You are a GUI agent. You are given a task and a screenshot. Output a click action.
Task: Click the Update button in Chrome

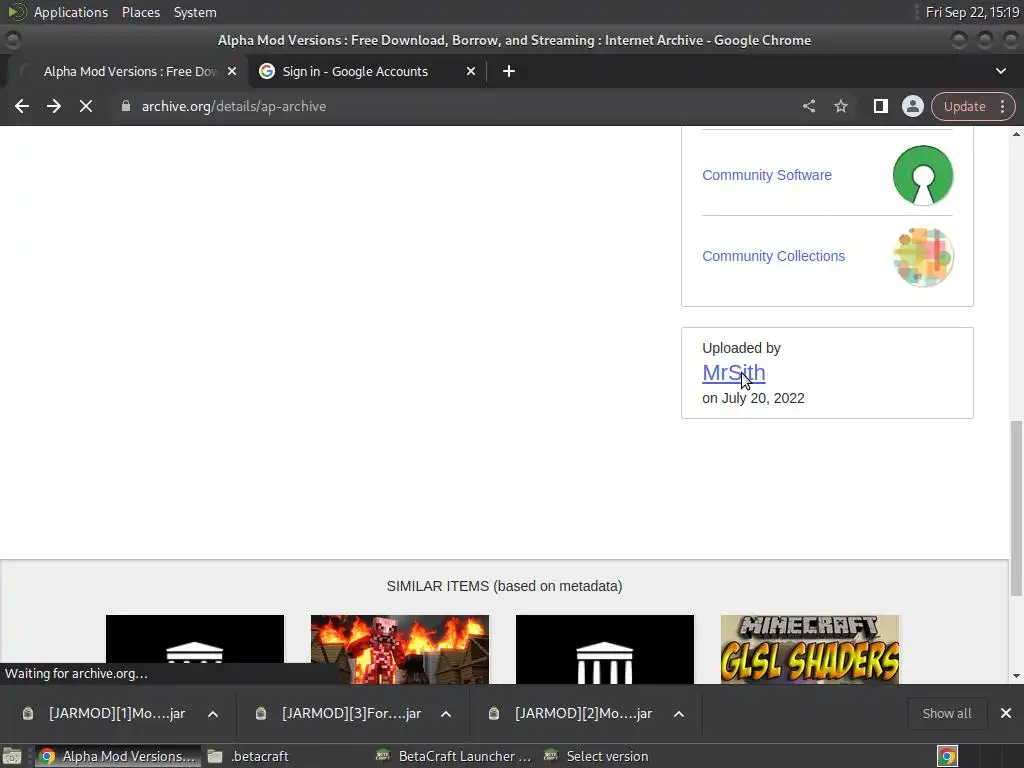pyautogui.click(x=964, y=106)
